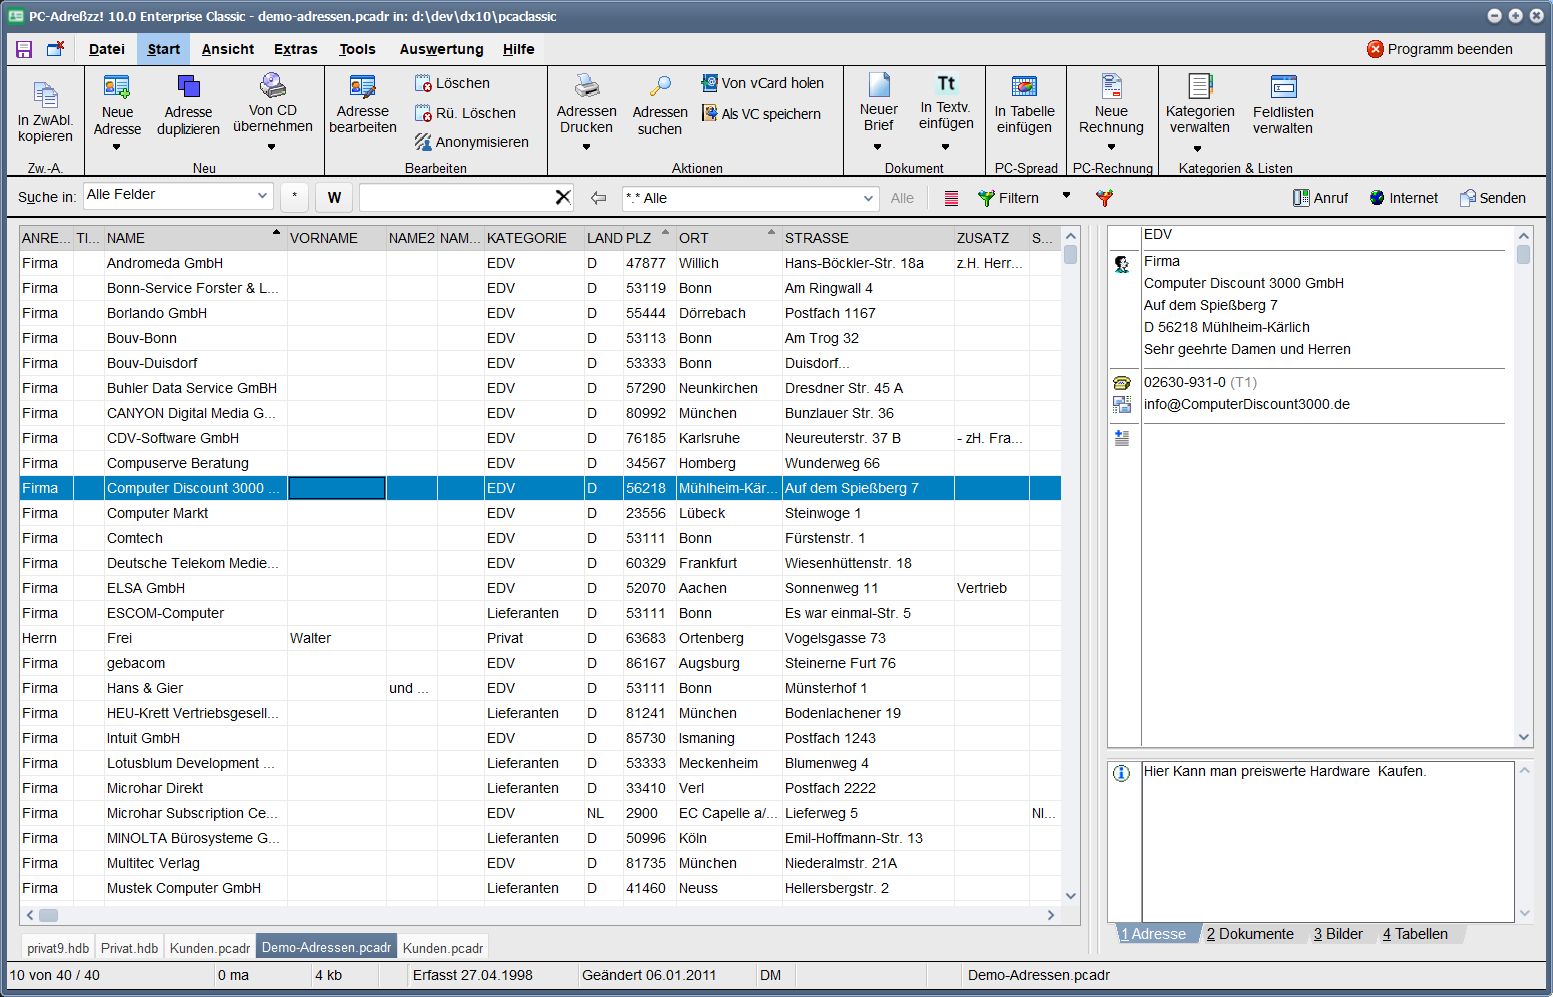Select the ESCOM-Computer row

(x=540, y=613)
